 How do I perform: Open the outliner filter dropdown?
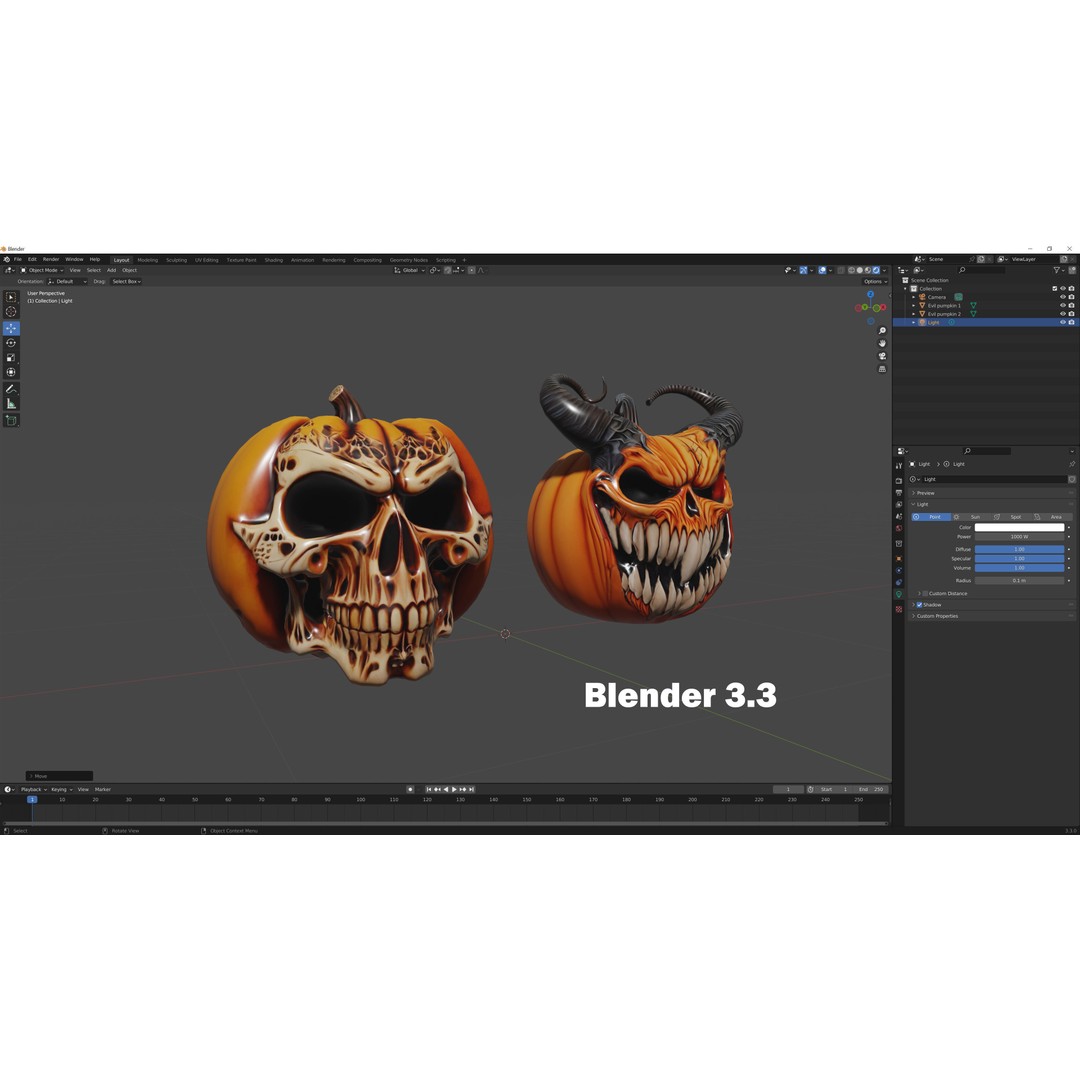tap(1058, 270)
